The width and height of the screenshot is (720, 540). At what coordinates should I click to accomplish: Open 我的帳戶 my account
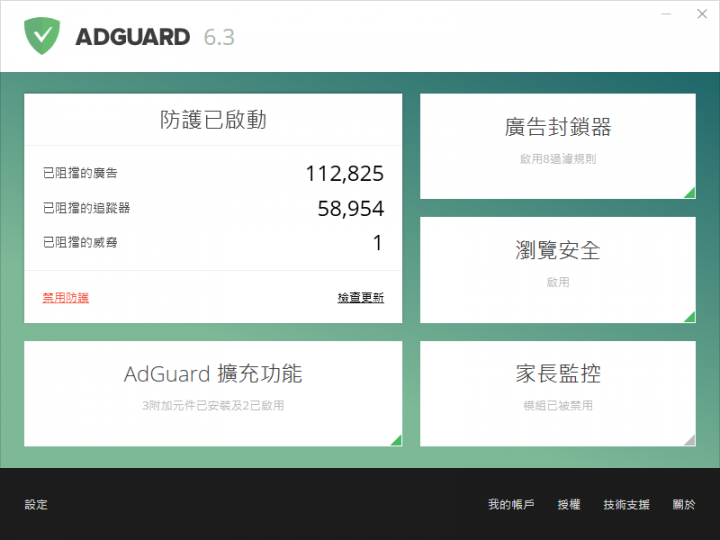coord(511,504)
